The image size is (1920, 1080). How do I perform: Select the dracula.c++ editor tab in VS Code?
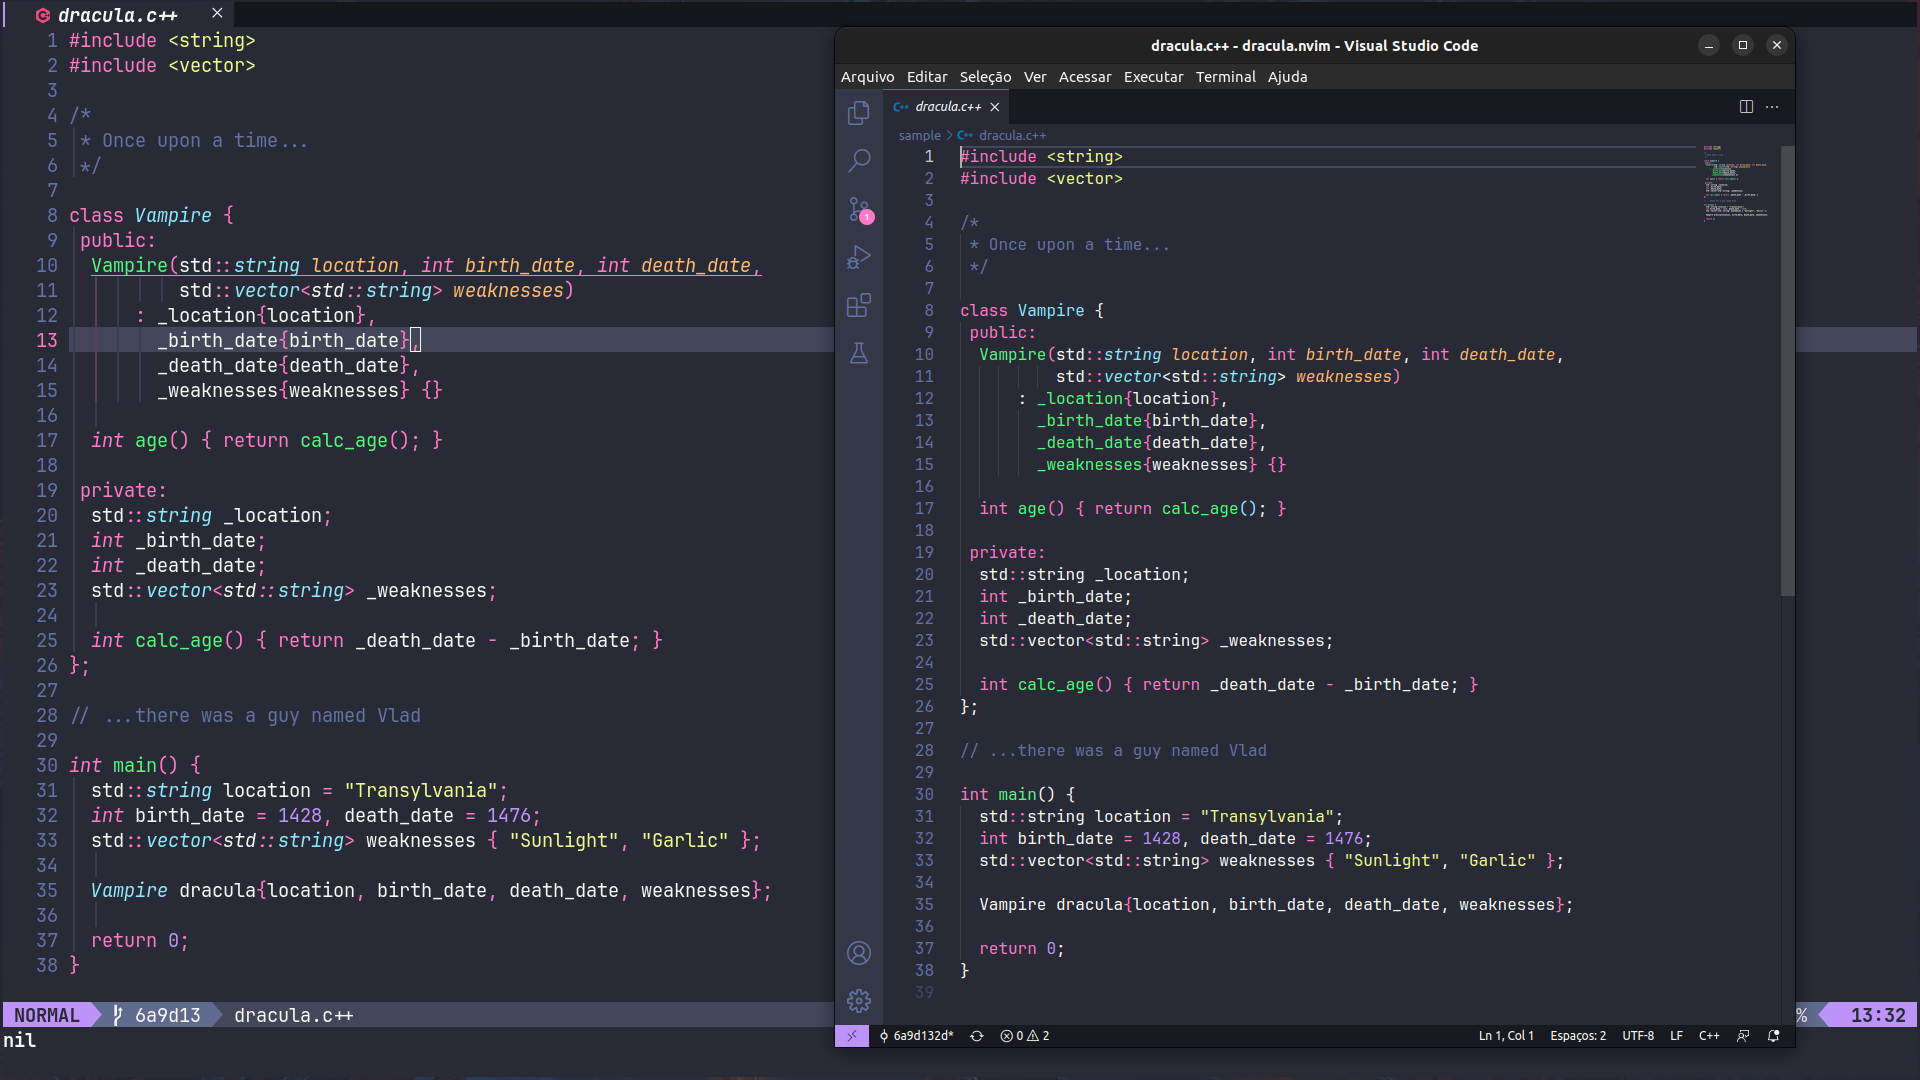pos(946,107)
